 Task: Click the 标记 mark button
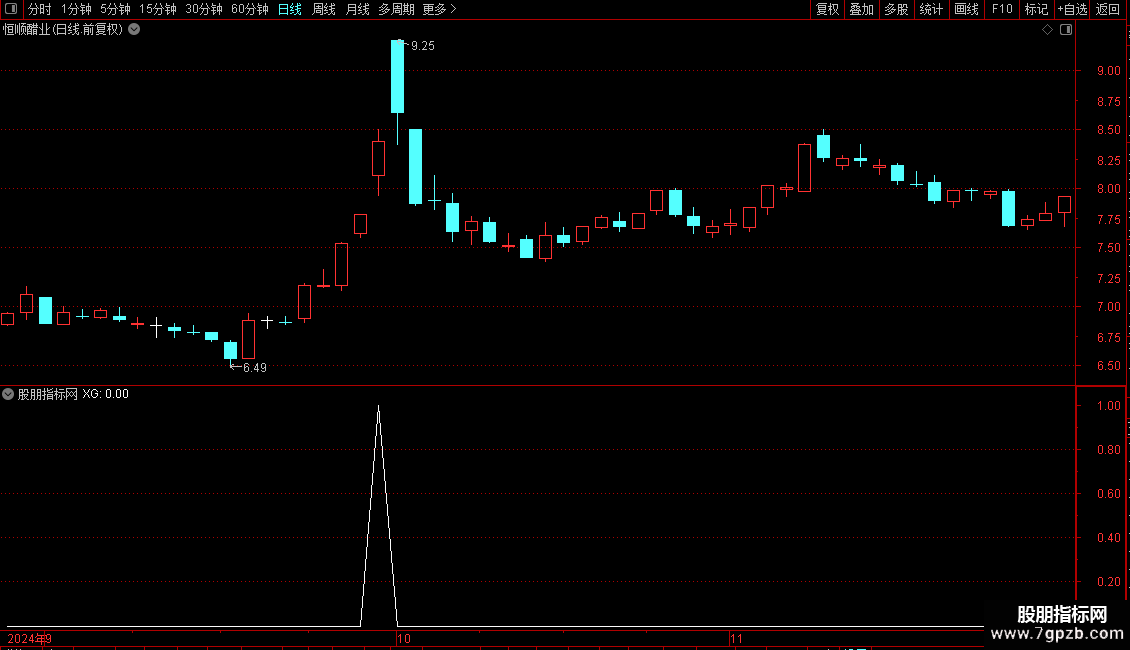pyautogui.click(x=1036, y=9)
